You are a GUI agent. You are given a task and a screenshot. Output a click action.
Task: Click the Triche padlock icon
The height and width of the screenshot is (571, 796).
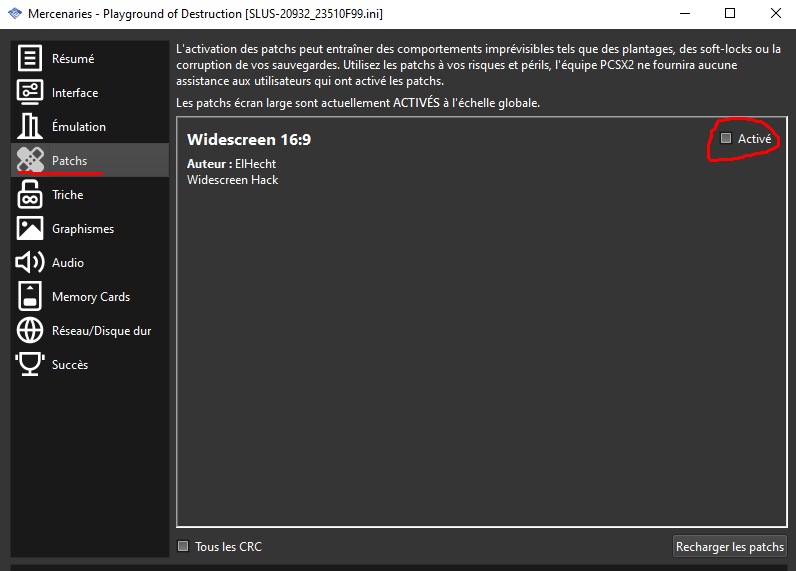30,194
